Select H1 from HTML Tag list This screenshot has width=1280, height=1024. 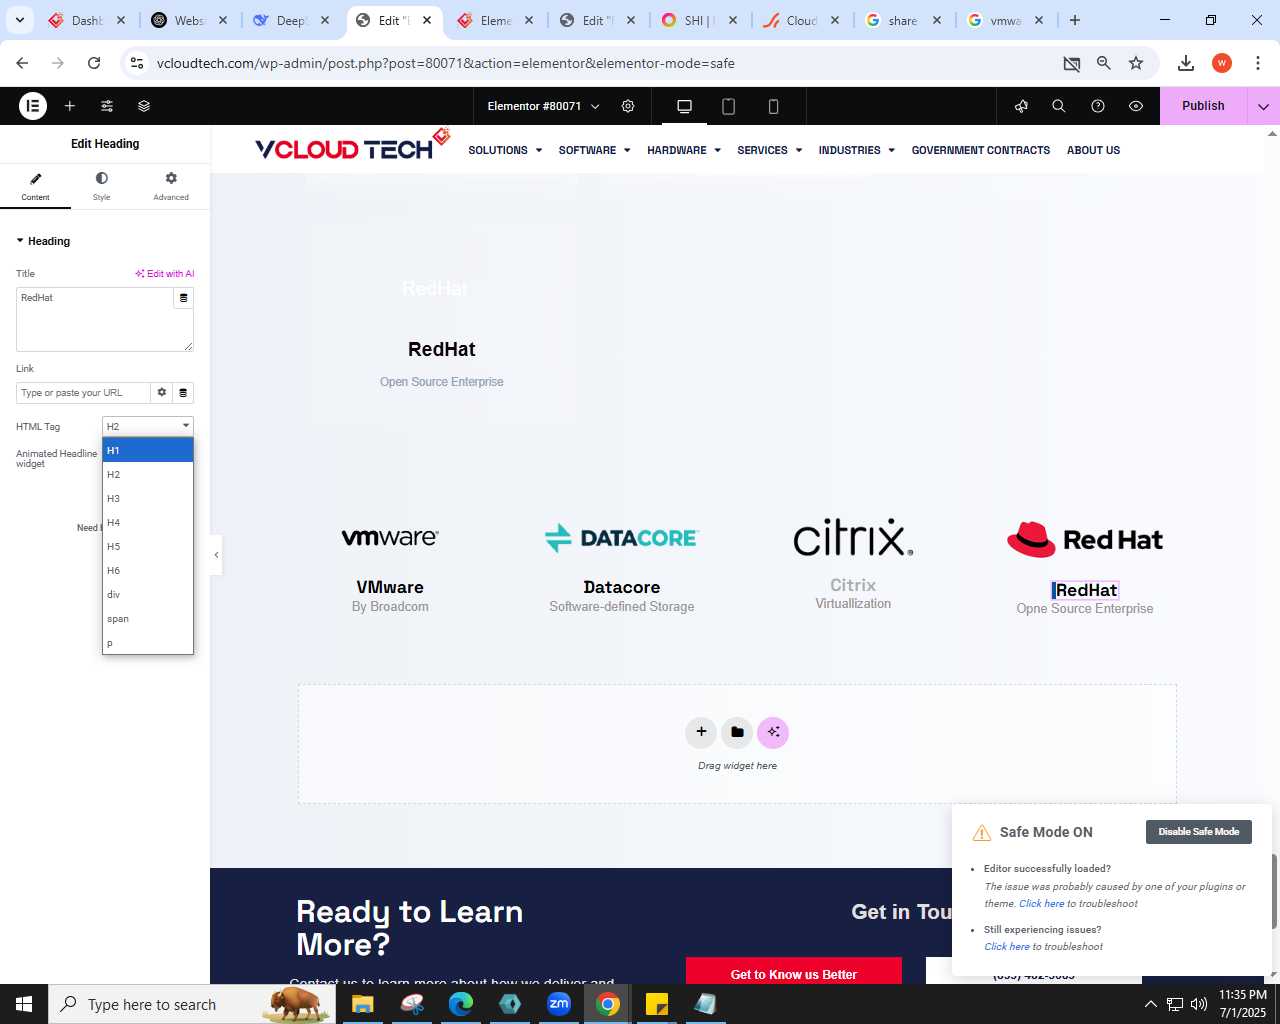click(148, 450)
